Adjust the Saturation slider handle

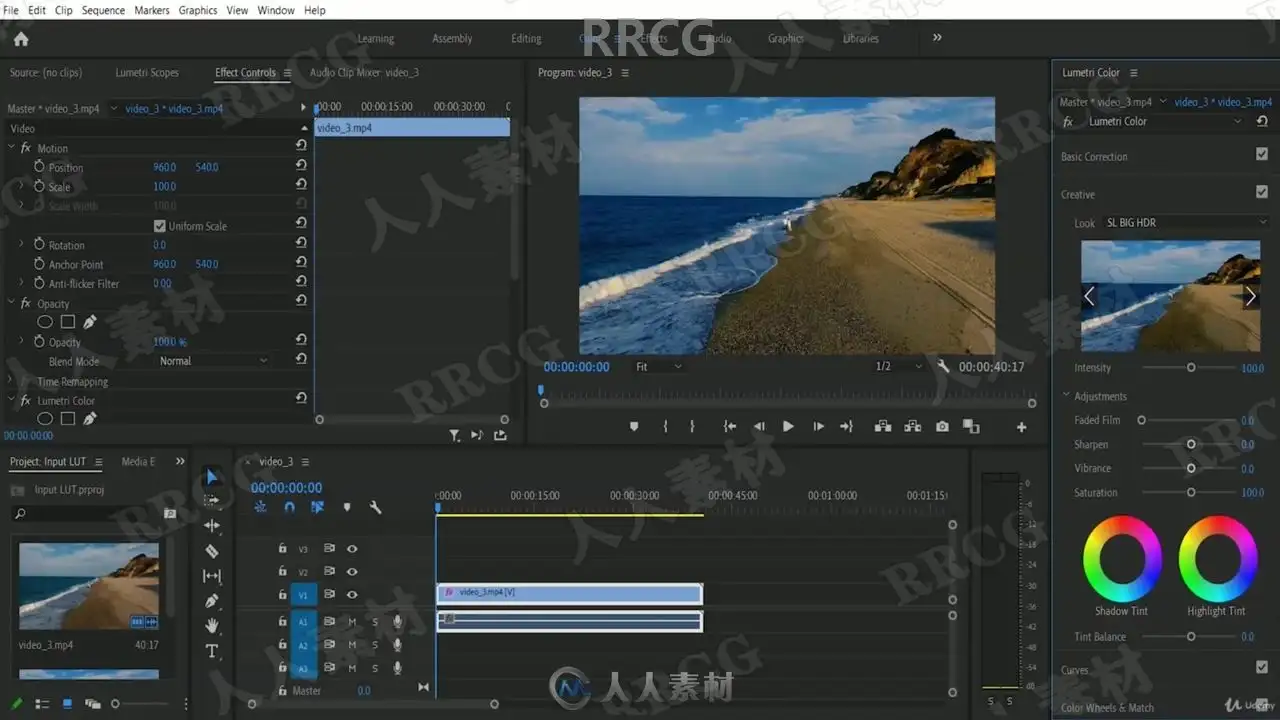point(1191,492)
